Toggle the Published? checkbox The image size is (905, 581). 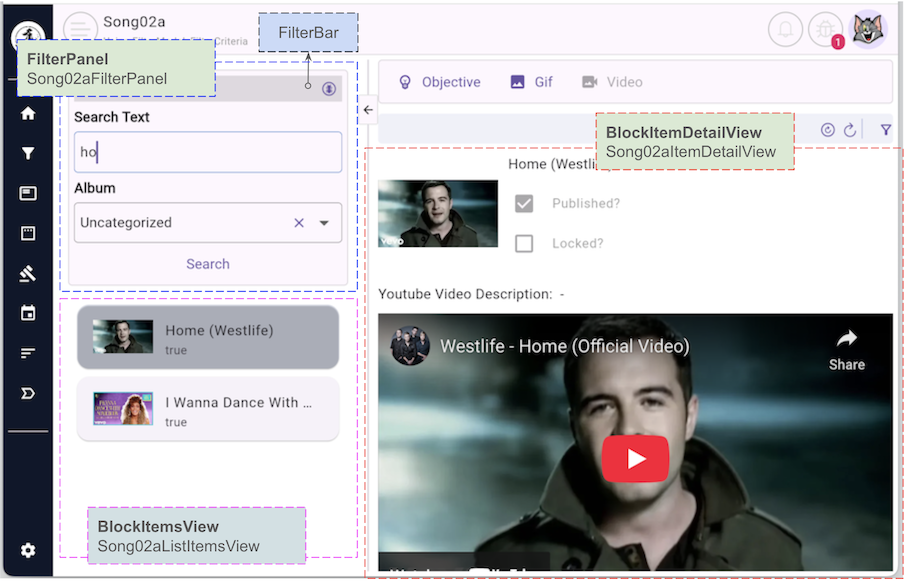pyautogui.click(x=524, y=203)
